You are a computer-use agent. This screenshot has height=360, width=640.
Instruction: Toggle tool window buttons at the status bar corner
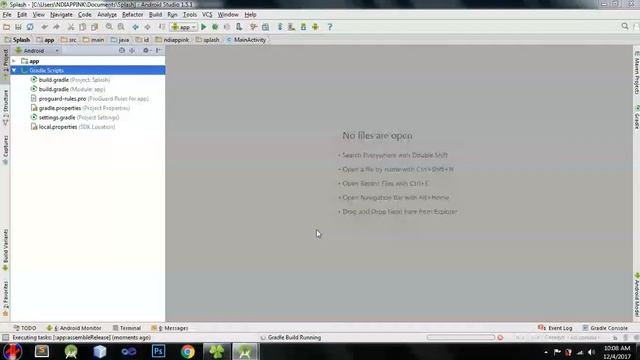point(5,338)
